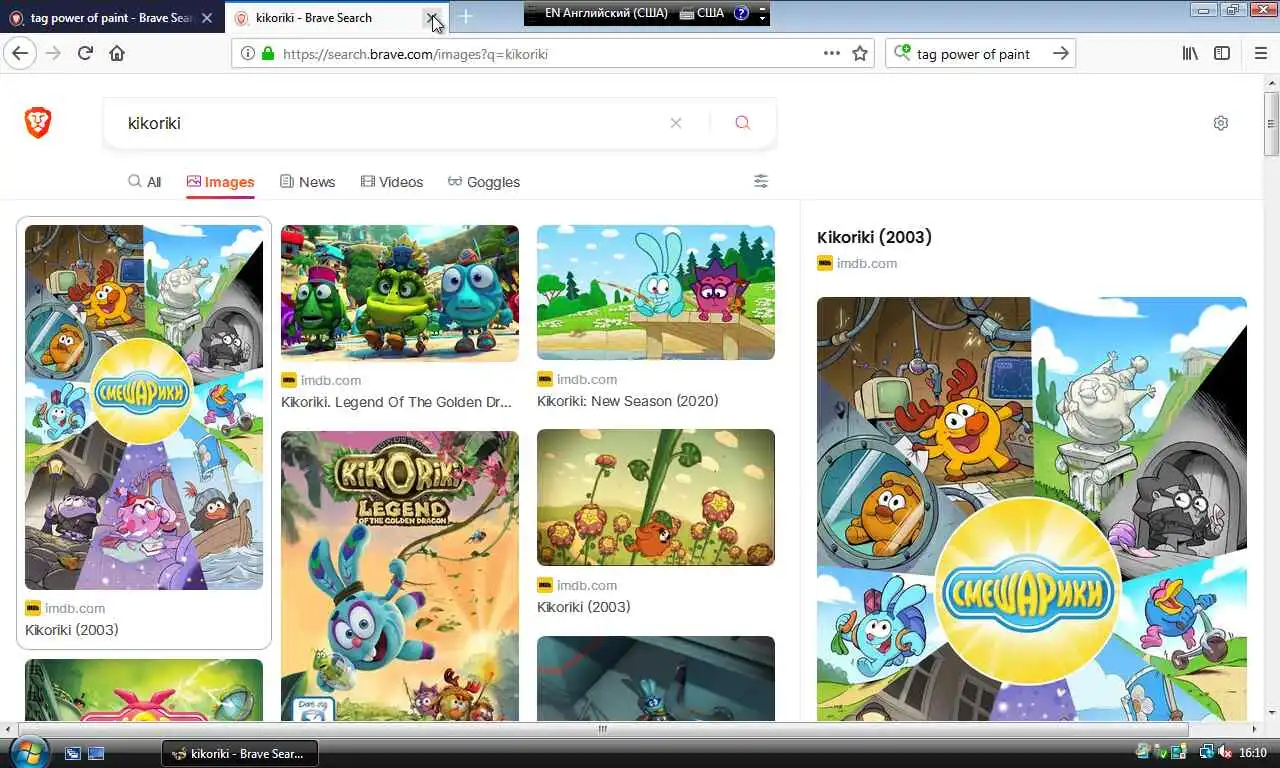1280x768 pixels.
Task: Click the tray volume icon
Action: [x=1225, y=752]
